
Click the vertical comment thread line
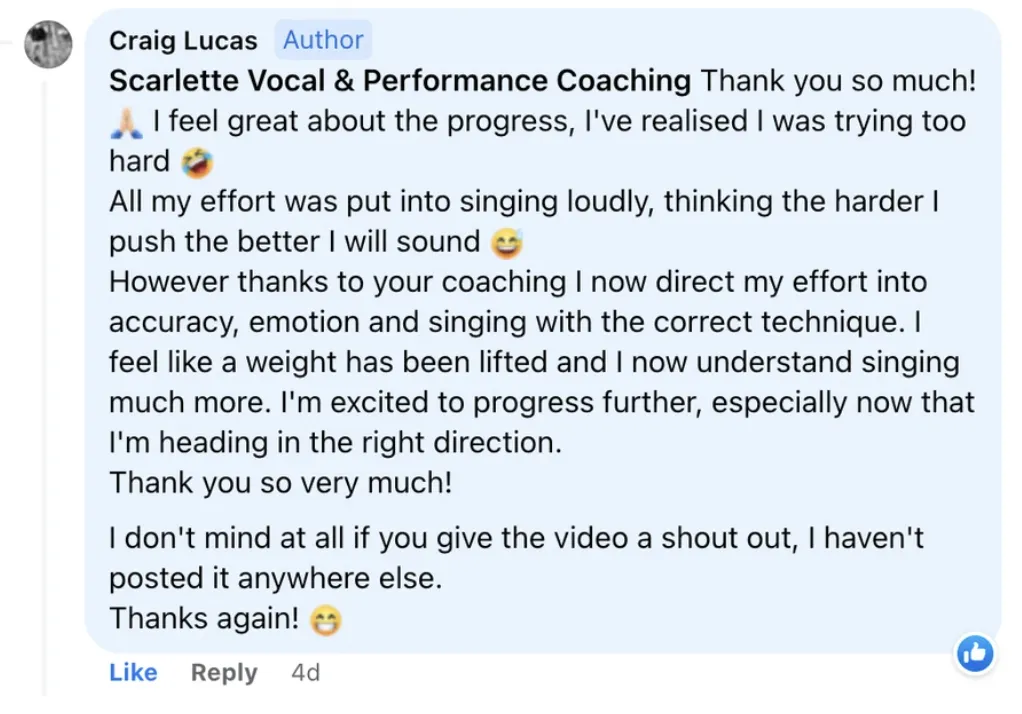coord(45,400)
